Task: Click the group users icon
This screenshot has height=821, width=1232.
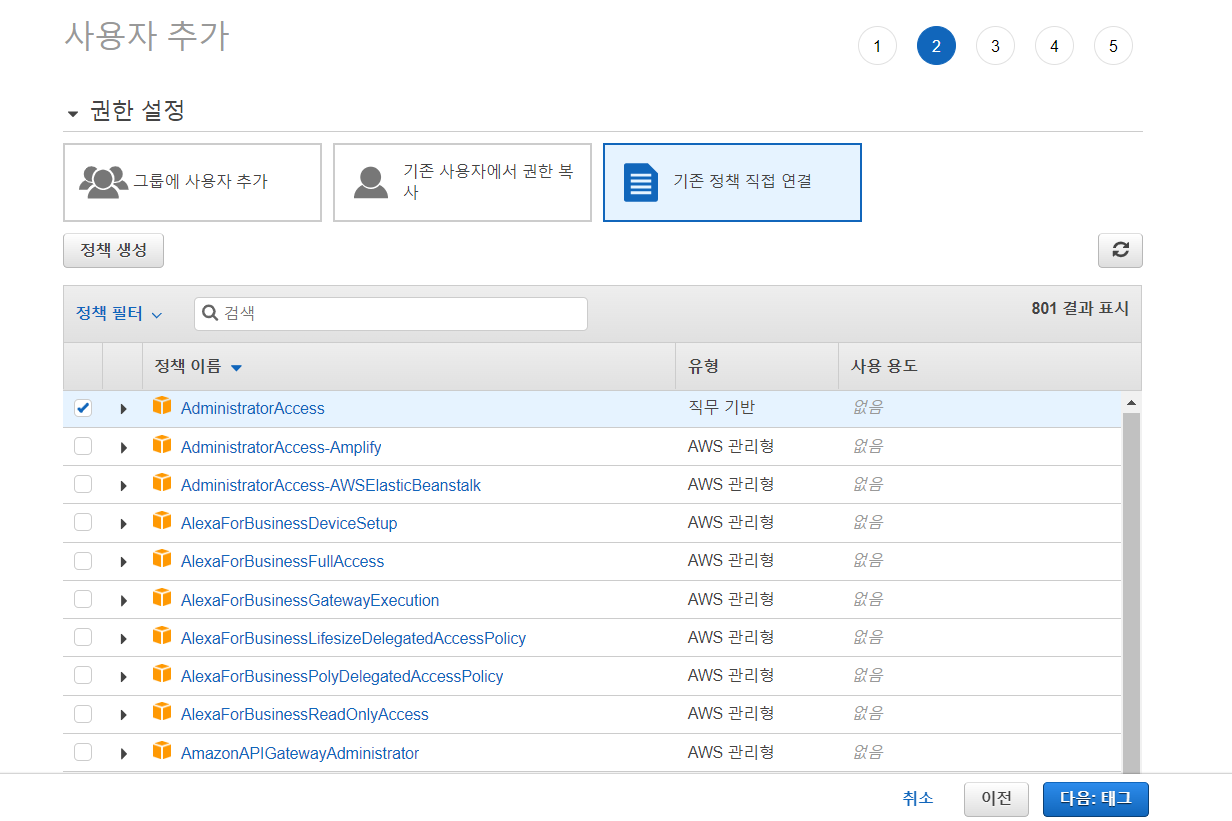Action: tap(103, 182)
